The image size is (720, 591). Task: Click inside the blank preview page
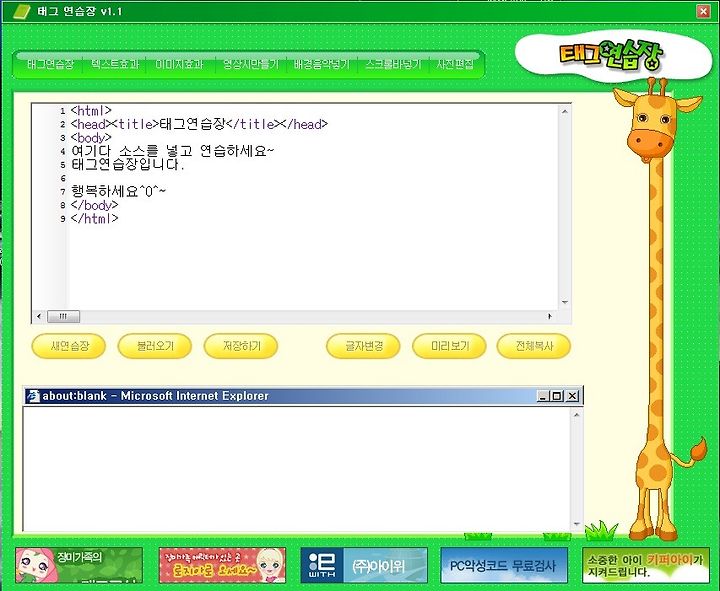click(296, 468)
